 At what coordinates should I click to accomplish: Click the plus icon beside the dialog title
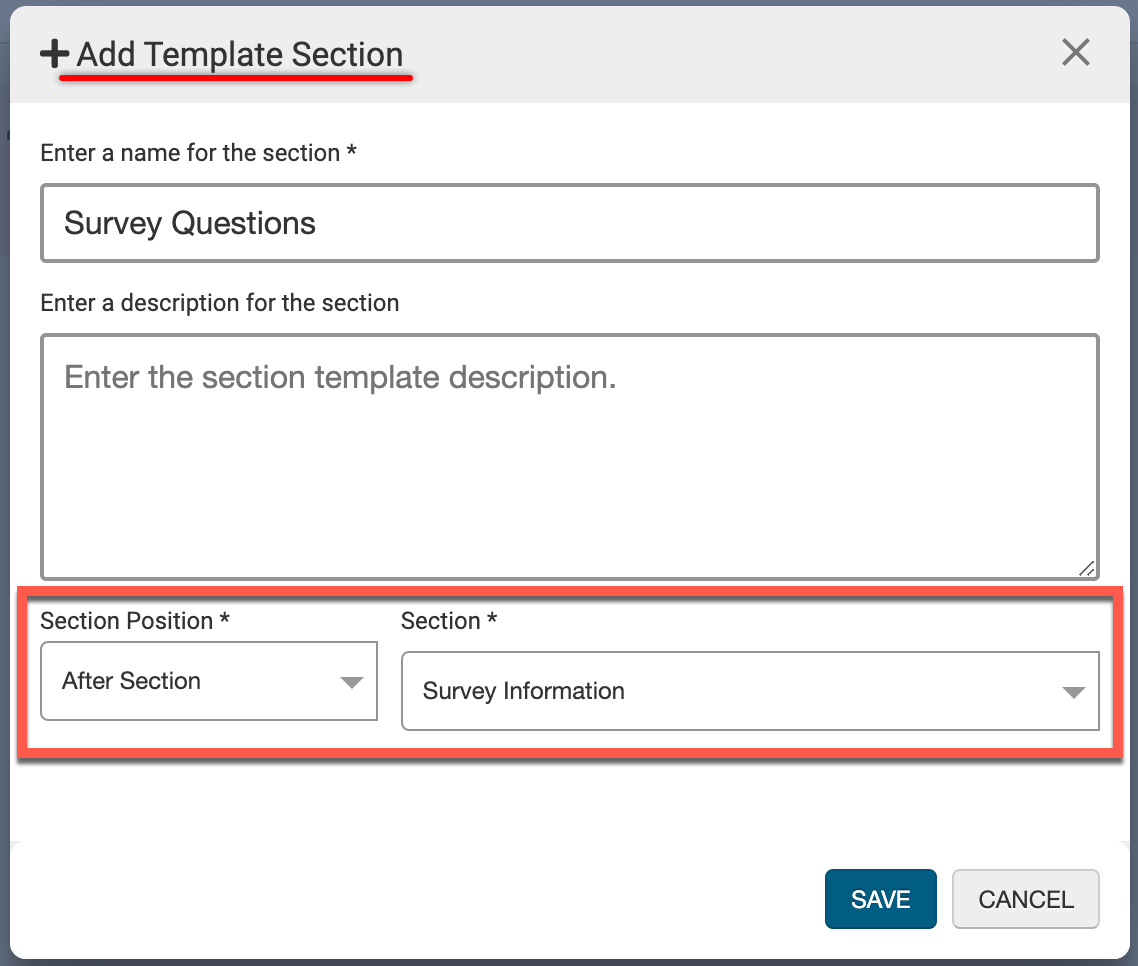(55, 54)
